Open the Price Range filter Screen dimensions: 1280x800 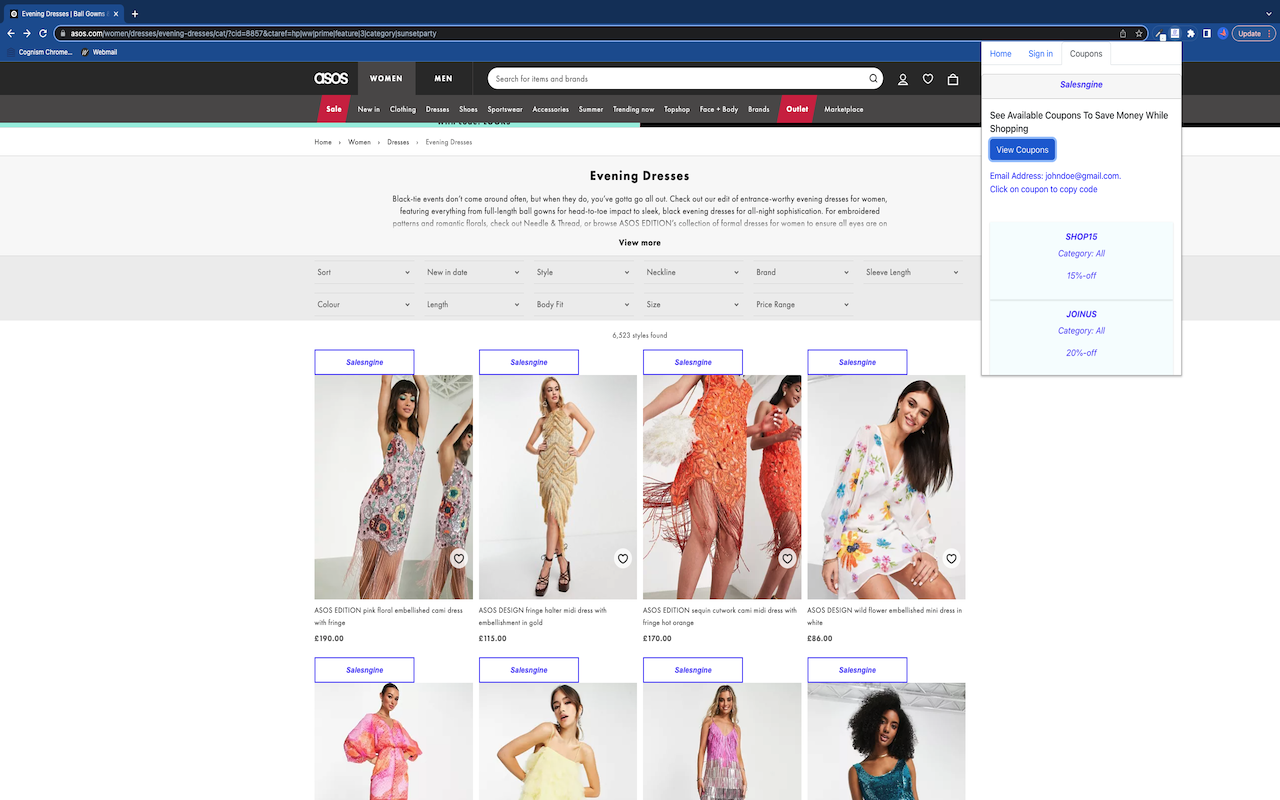point(803,304)
